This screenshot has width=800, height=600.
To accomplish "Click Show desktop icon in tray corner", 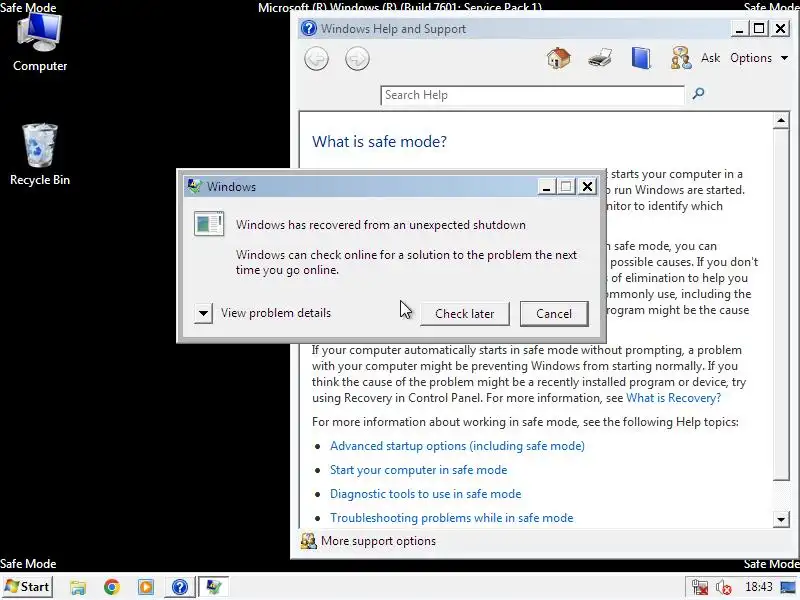I will point(788,587).
